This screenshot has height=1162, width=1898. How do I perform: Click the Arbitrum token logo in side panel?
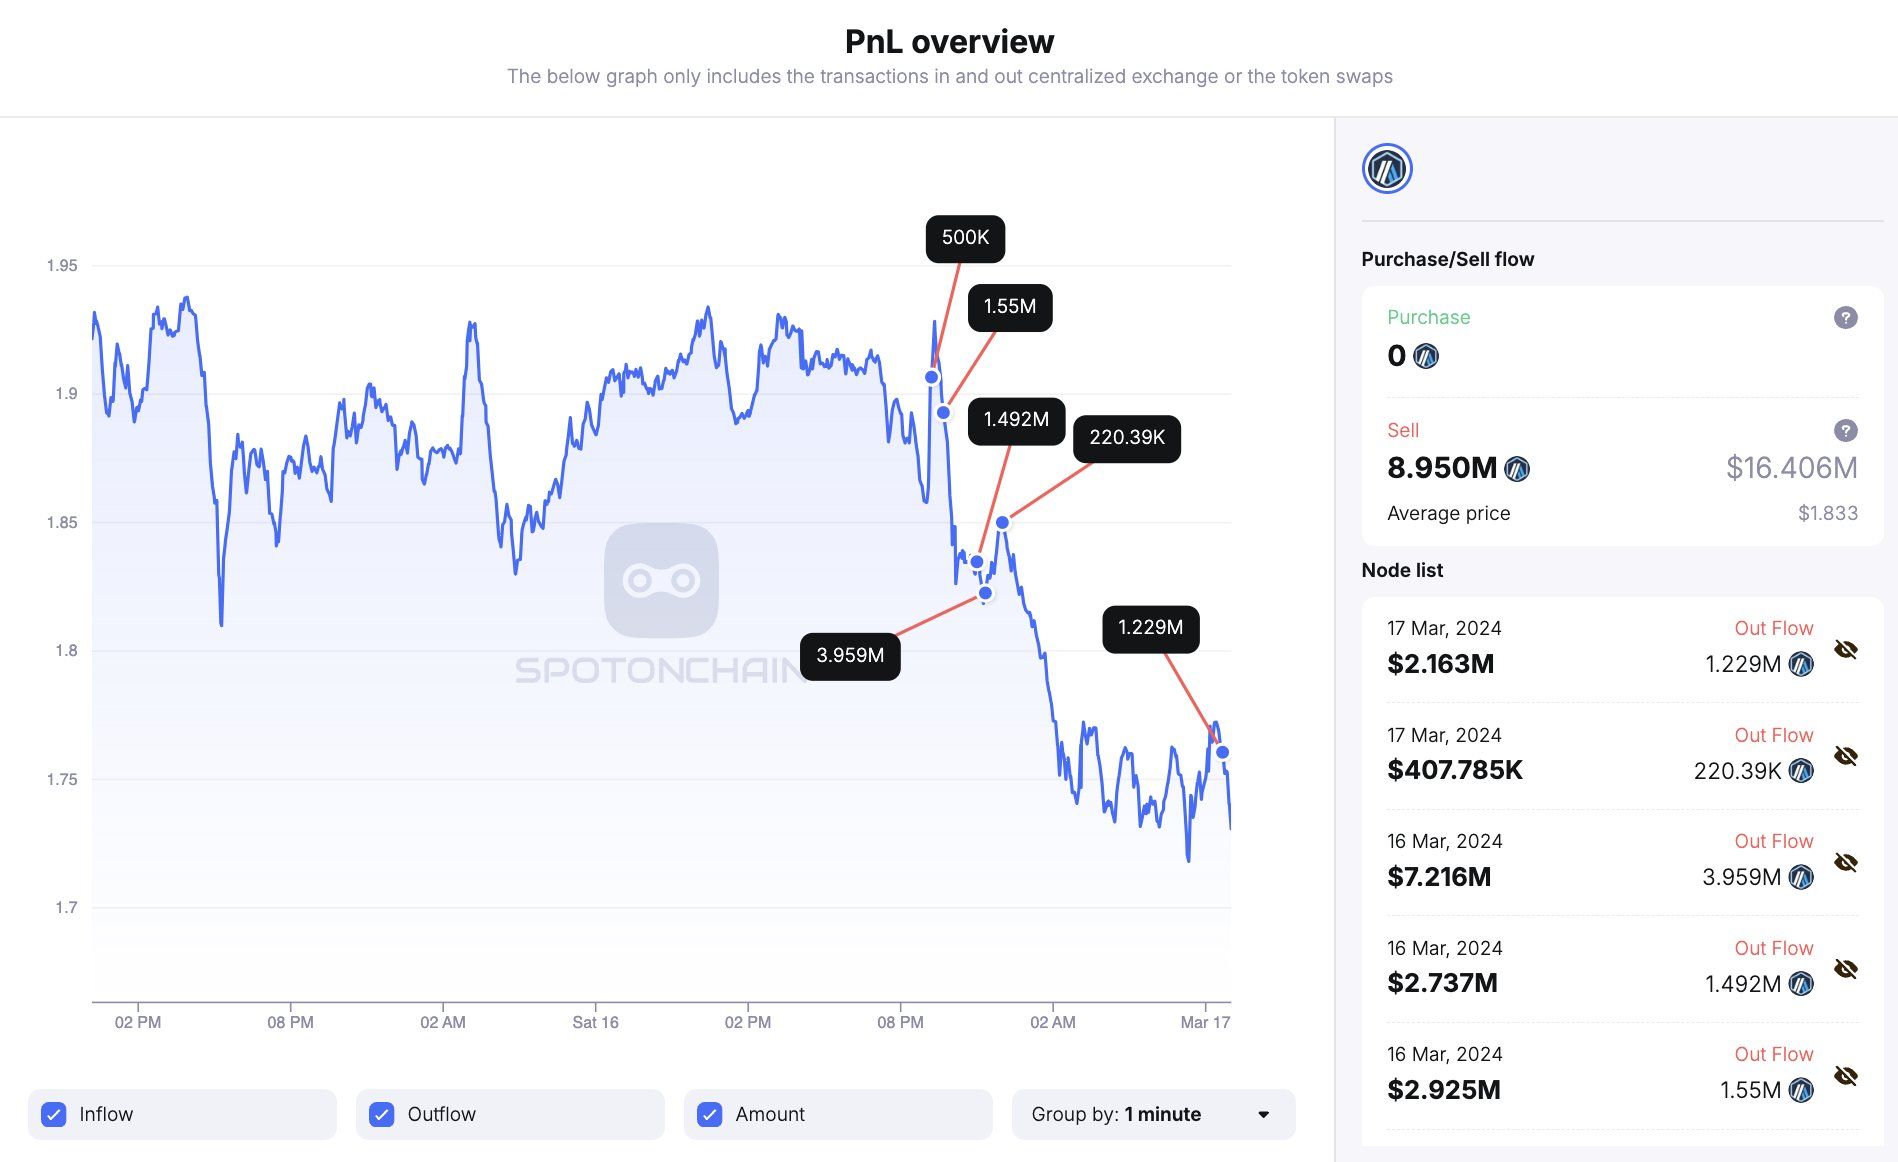[1386, 169]
